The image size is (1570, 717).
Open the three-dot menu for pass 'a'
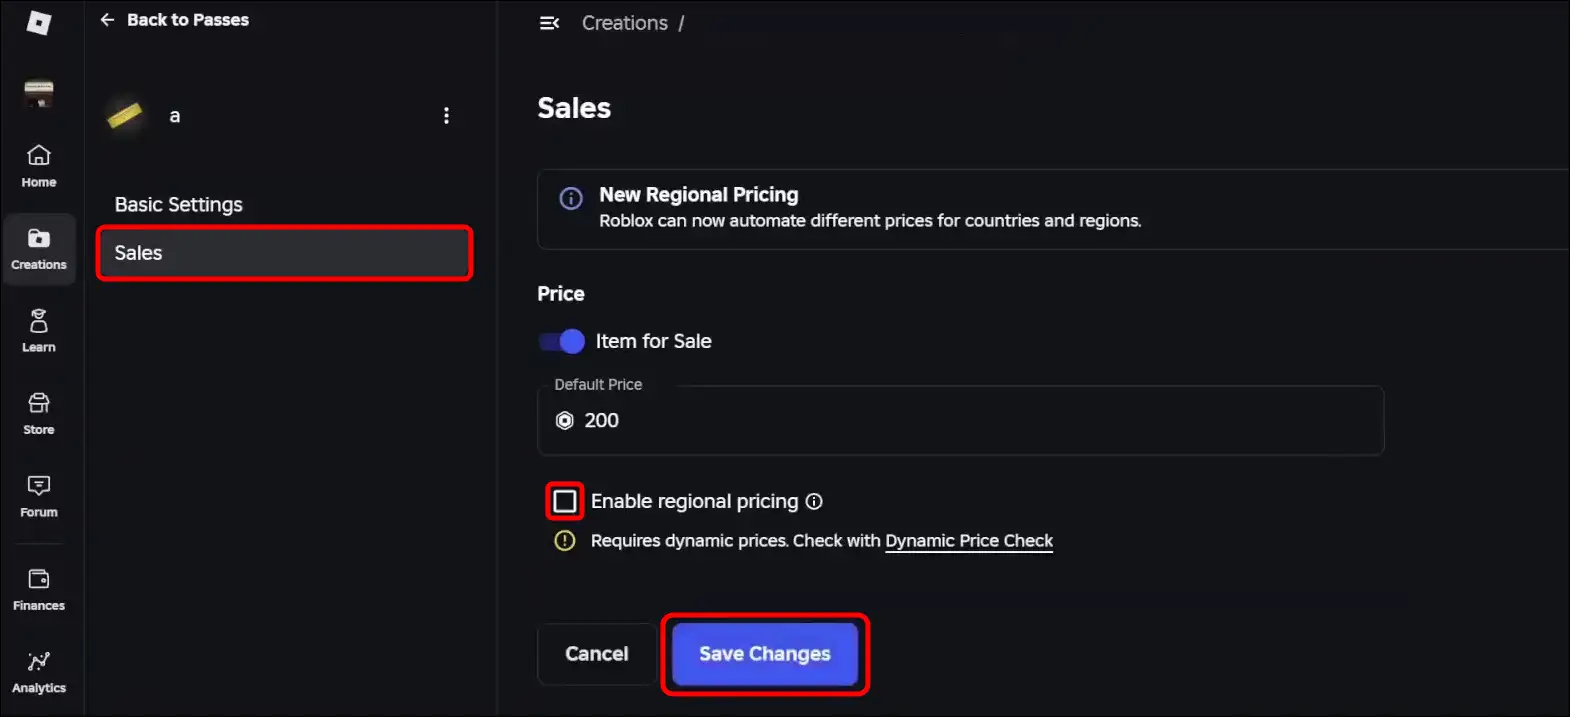(x=446, y=115)
